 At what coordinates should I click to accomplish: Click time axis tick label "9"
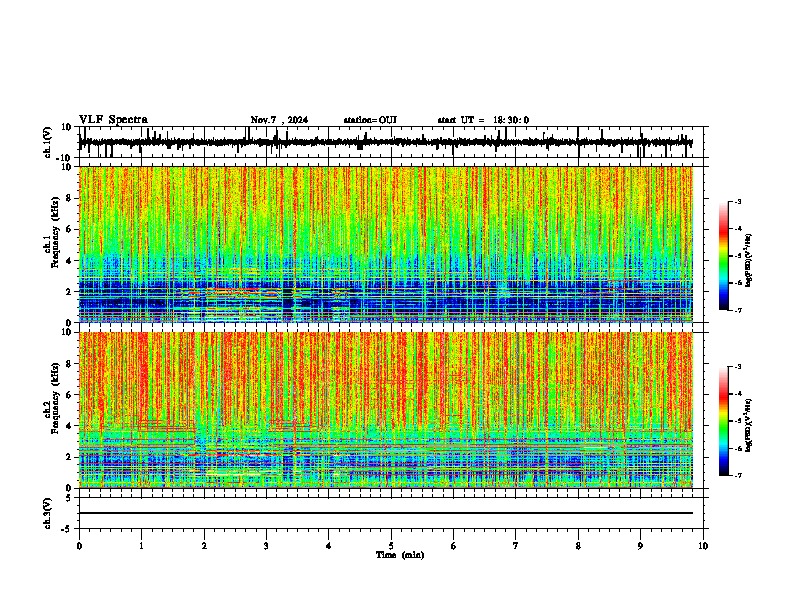pyautogui.click(x=640, y=546)
